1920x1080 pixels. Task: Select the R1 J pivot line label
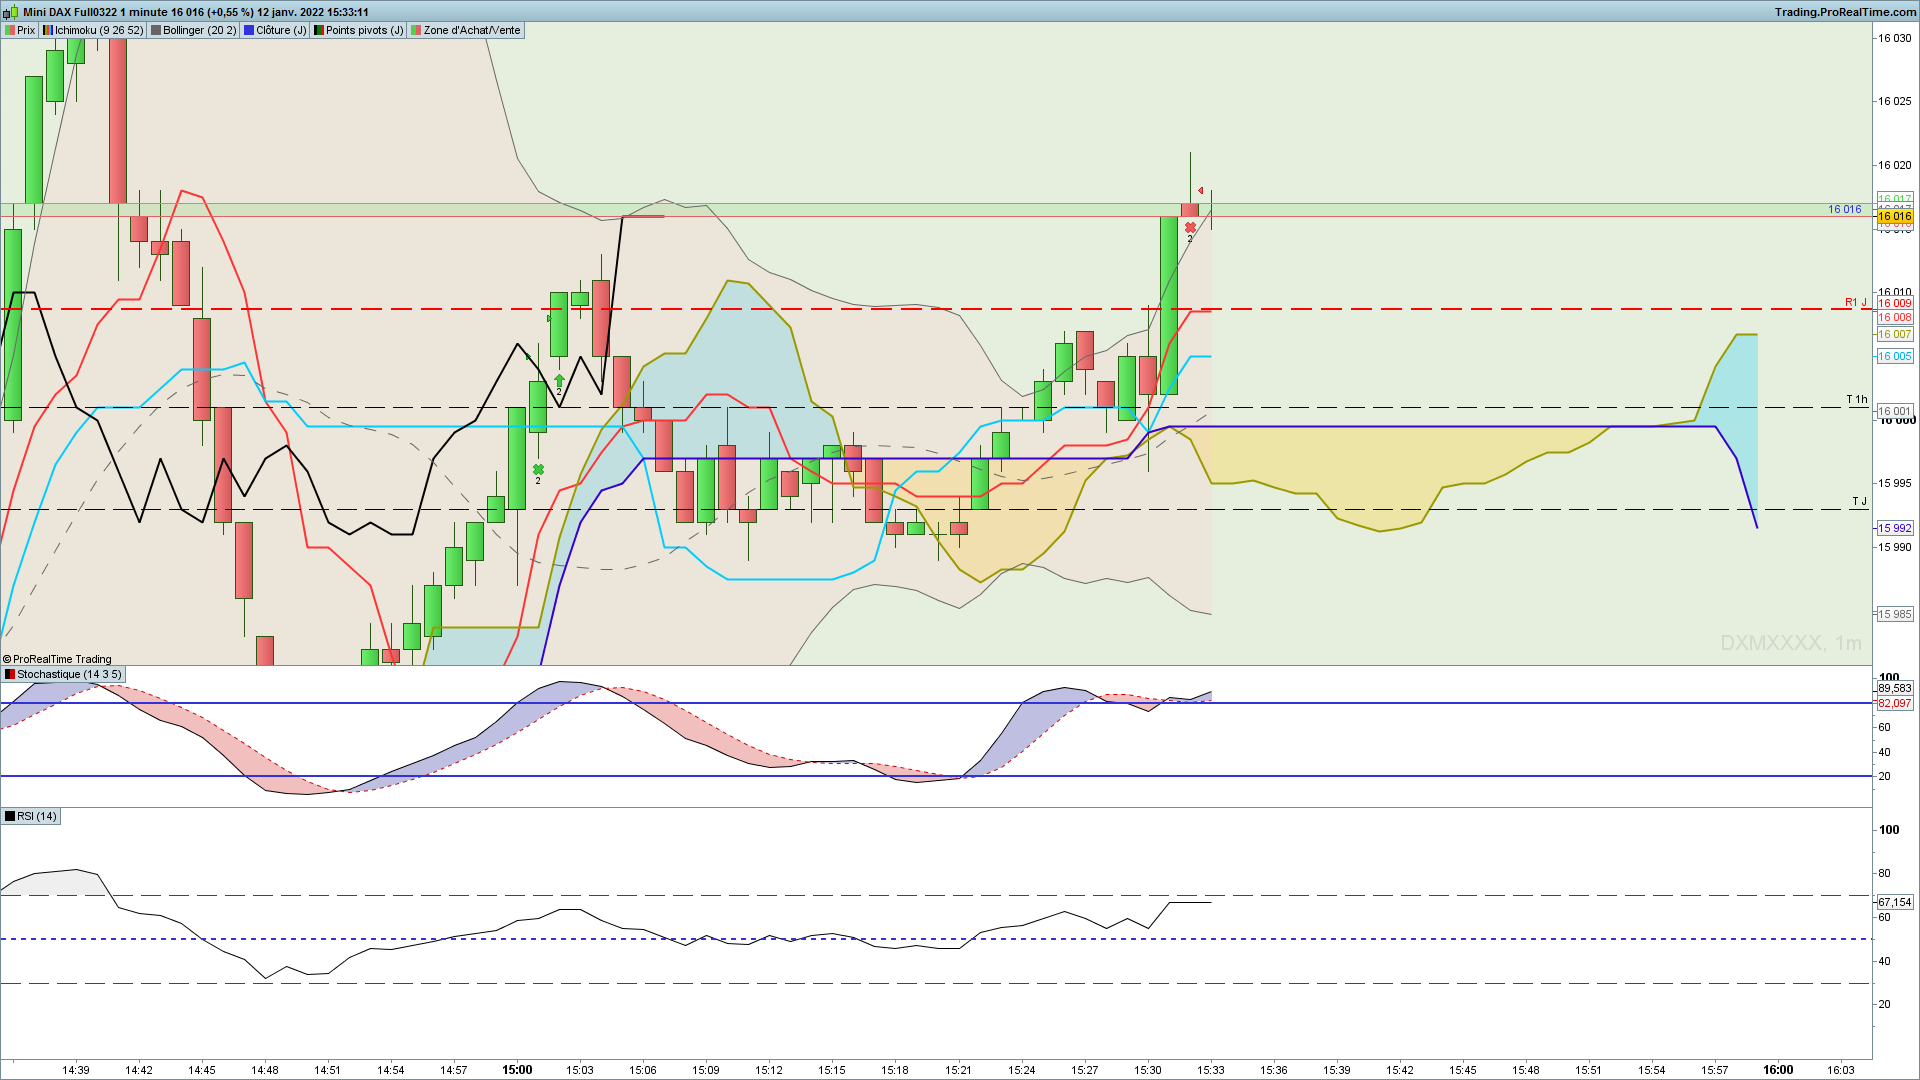[1856, 302]
